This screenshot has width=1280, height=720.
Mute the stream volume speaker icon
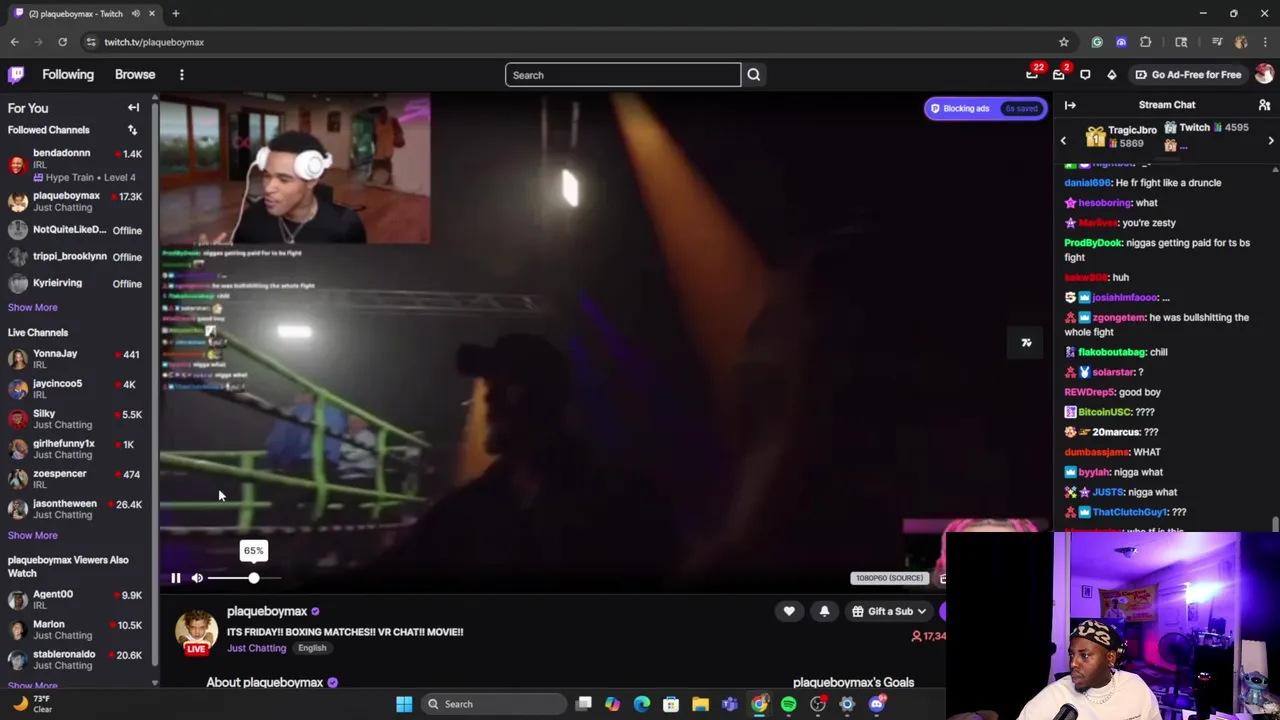pos(197,578)
